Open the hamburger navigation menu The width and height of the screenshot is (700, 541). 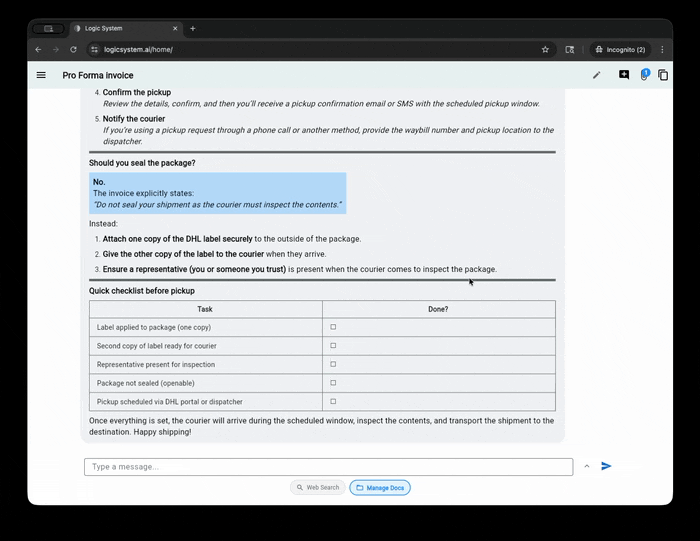[41, 75]
